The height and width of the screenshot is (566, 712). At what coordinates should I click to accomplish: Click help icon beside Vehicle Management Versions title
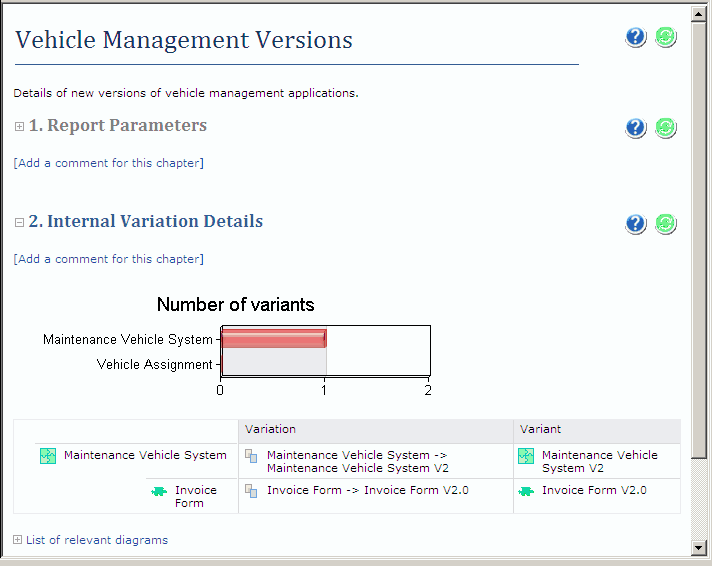pos(636,37)
